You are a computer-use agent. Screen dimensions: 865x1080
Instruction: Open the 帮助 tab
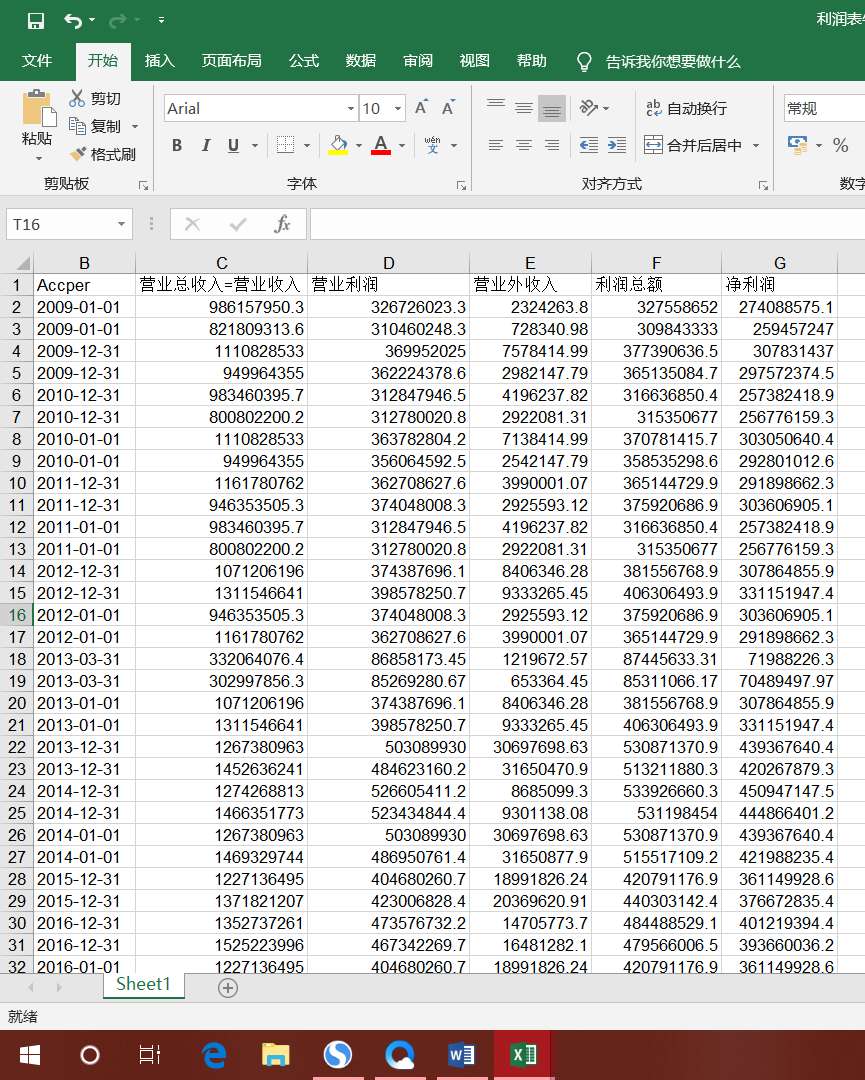click(x=532, y=61)
